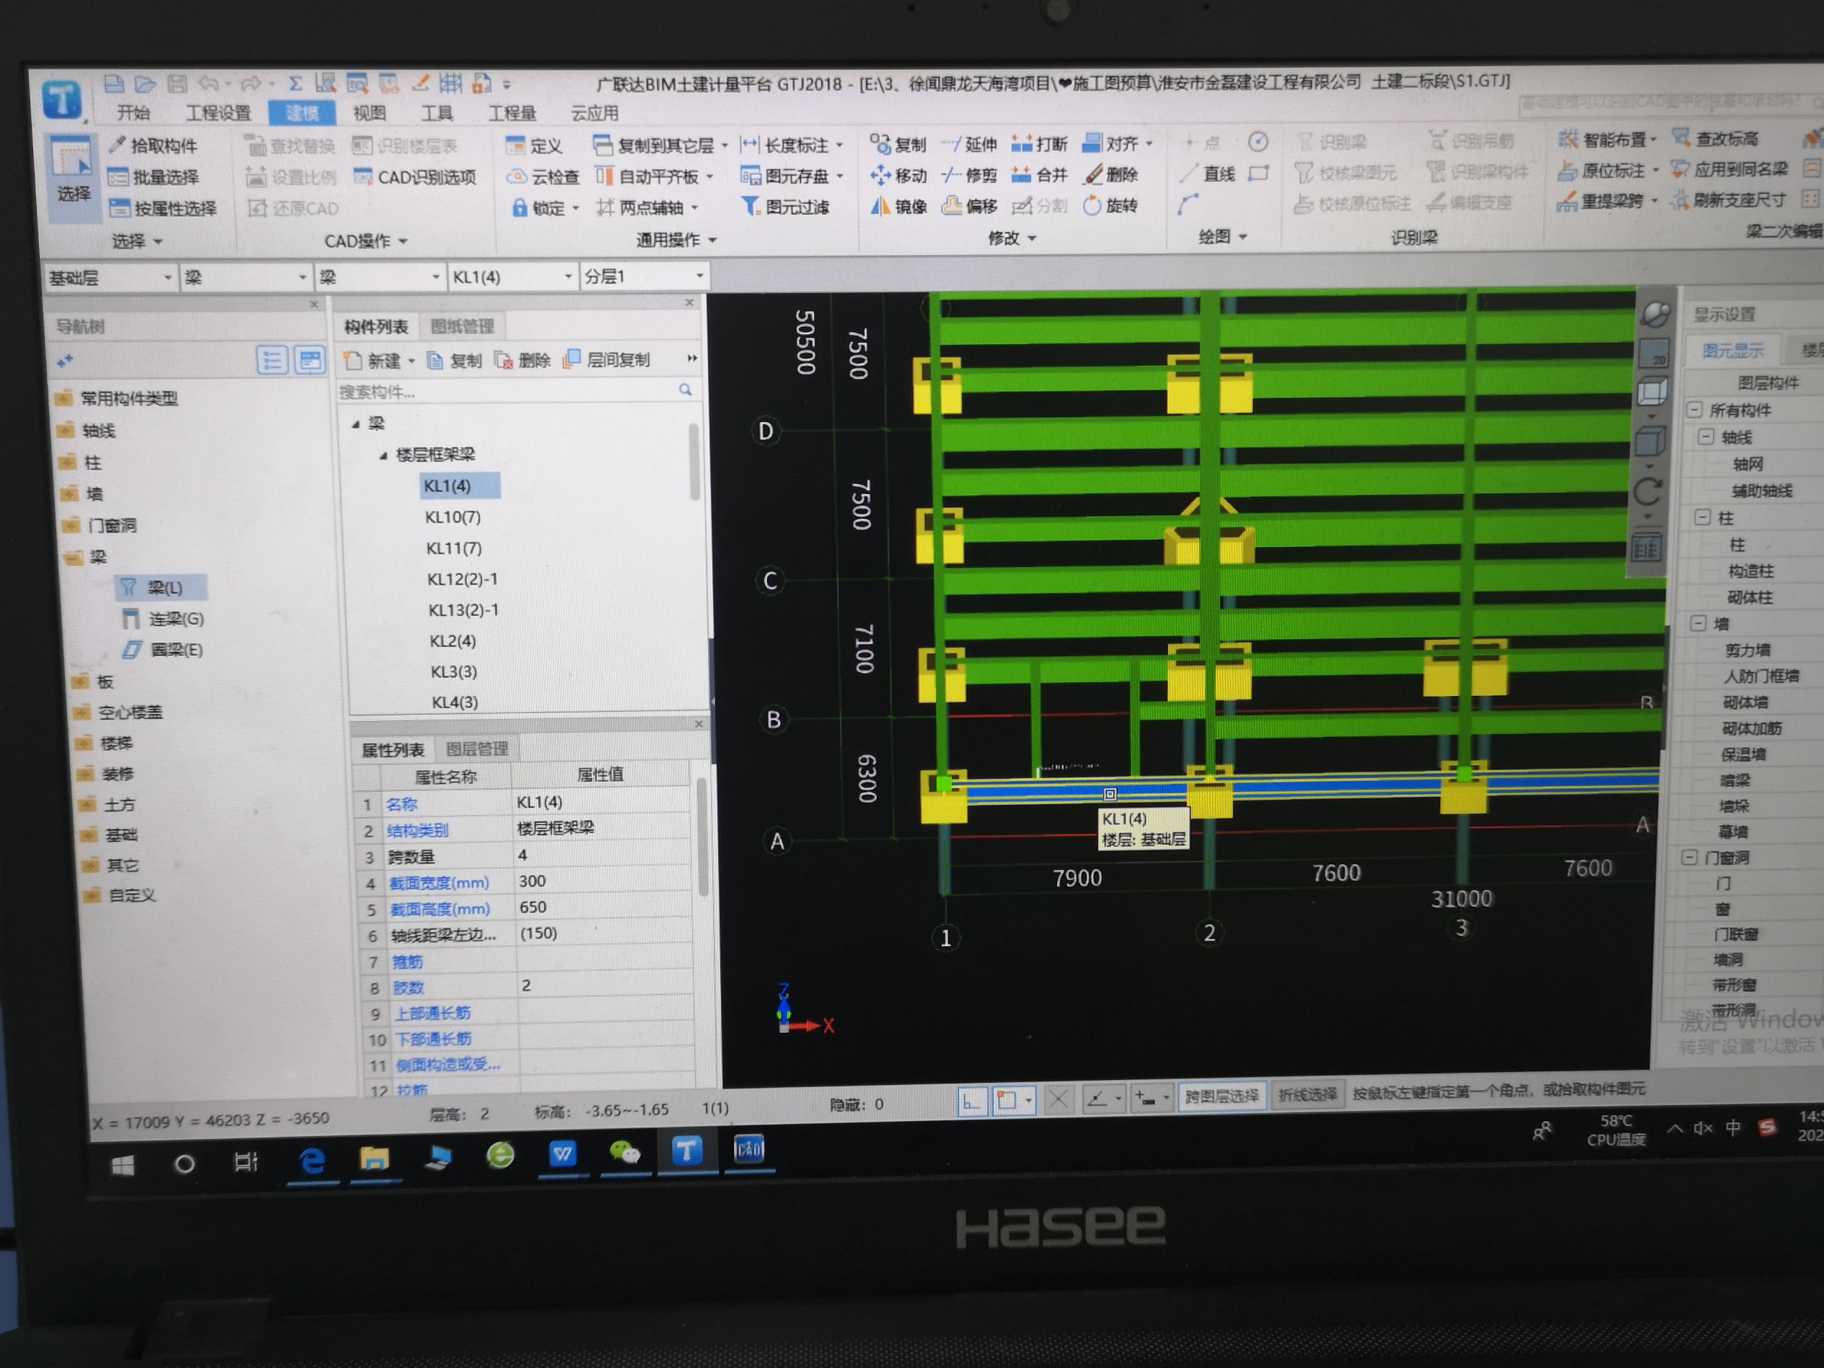Click 复制 in component list toolbar
The image size is (1824, 1368).
[454, 361]
